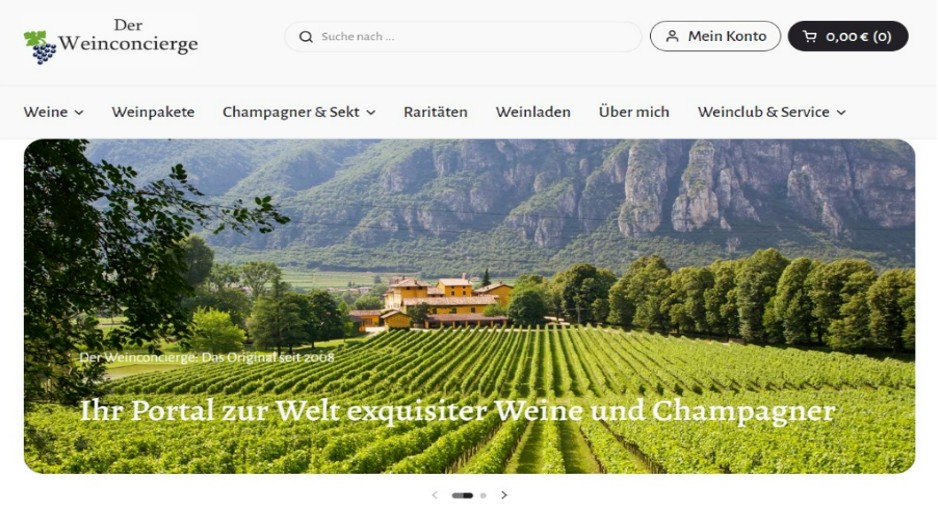Expand the Champagner & Sekt chevron
Image resolution: width=938 pixels, height=511 pixels.
371,112
